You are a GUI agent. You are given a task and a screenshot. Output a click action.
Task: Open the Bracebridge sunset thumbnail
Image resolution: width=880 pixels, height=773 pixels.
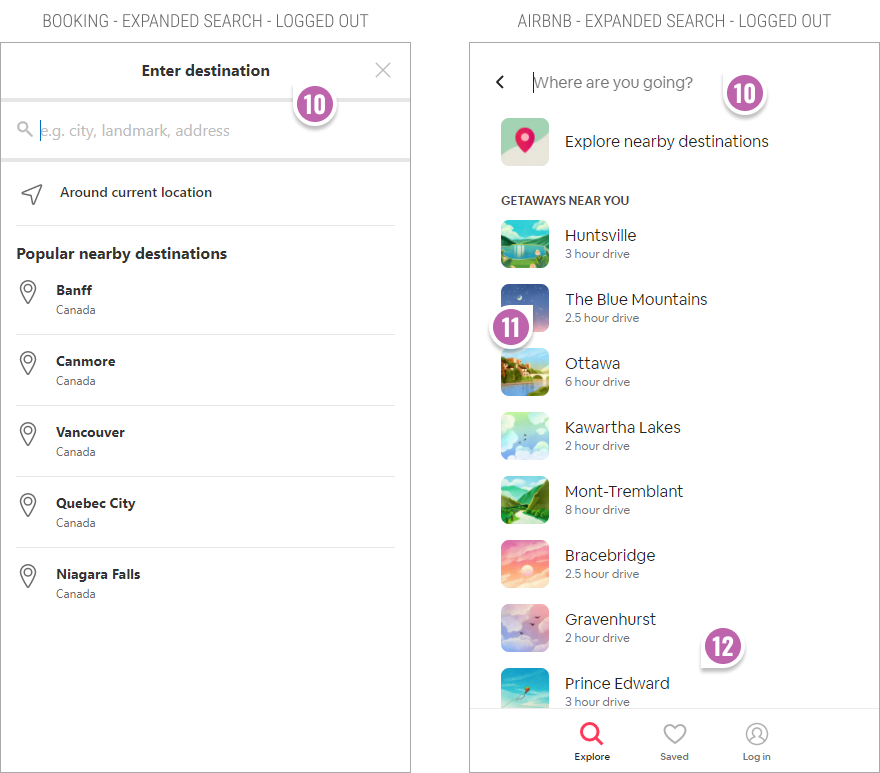[x=525, y=564]
